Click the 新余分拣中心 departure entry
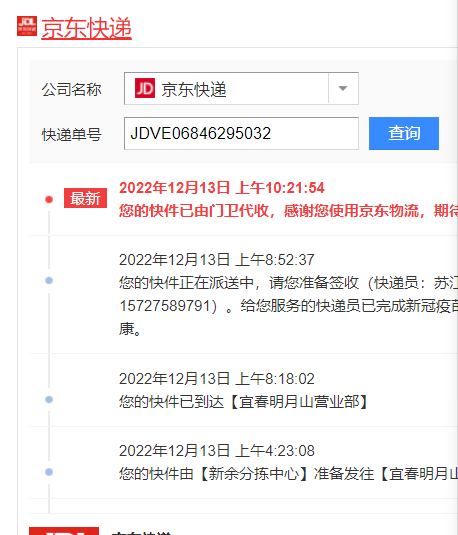The width and height of the screenshot is (458, 535). (288, 474)
